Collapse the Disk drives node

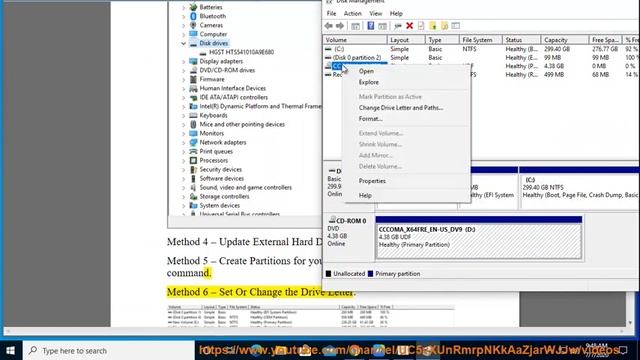(x=184, y=43)
